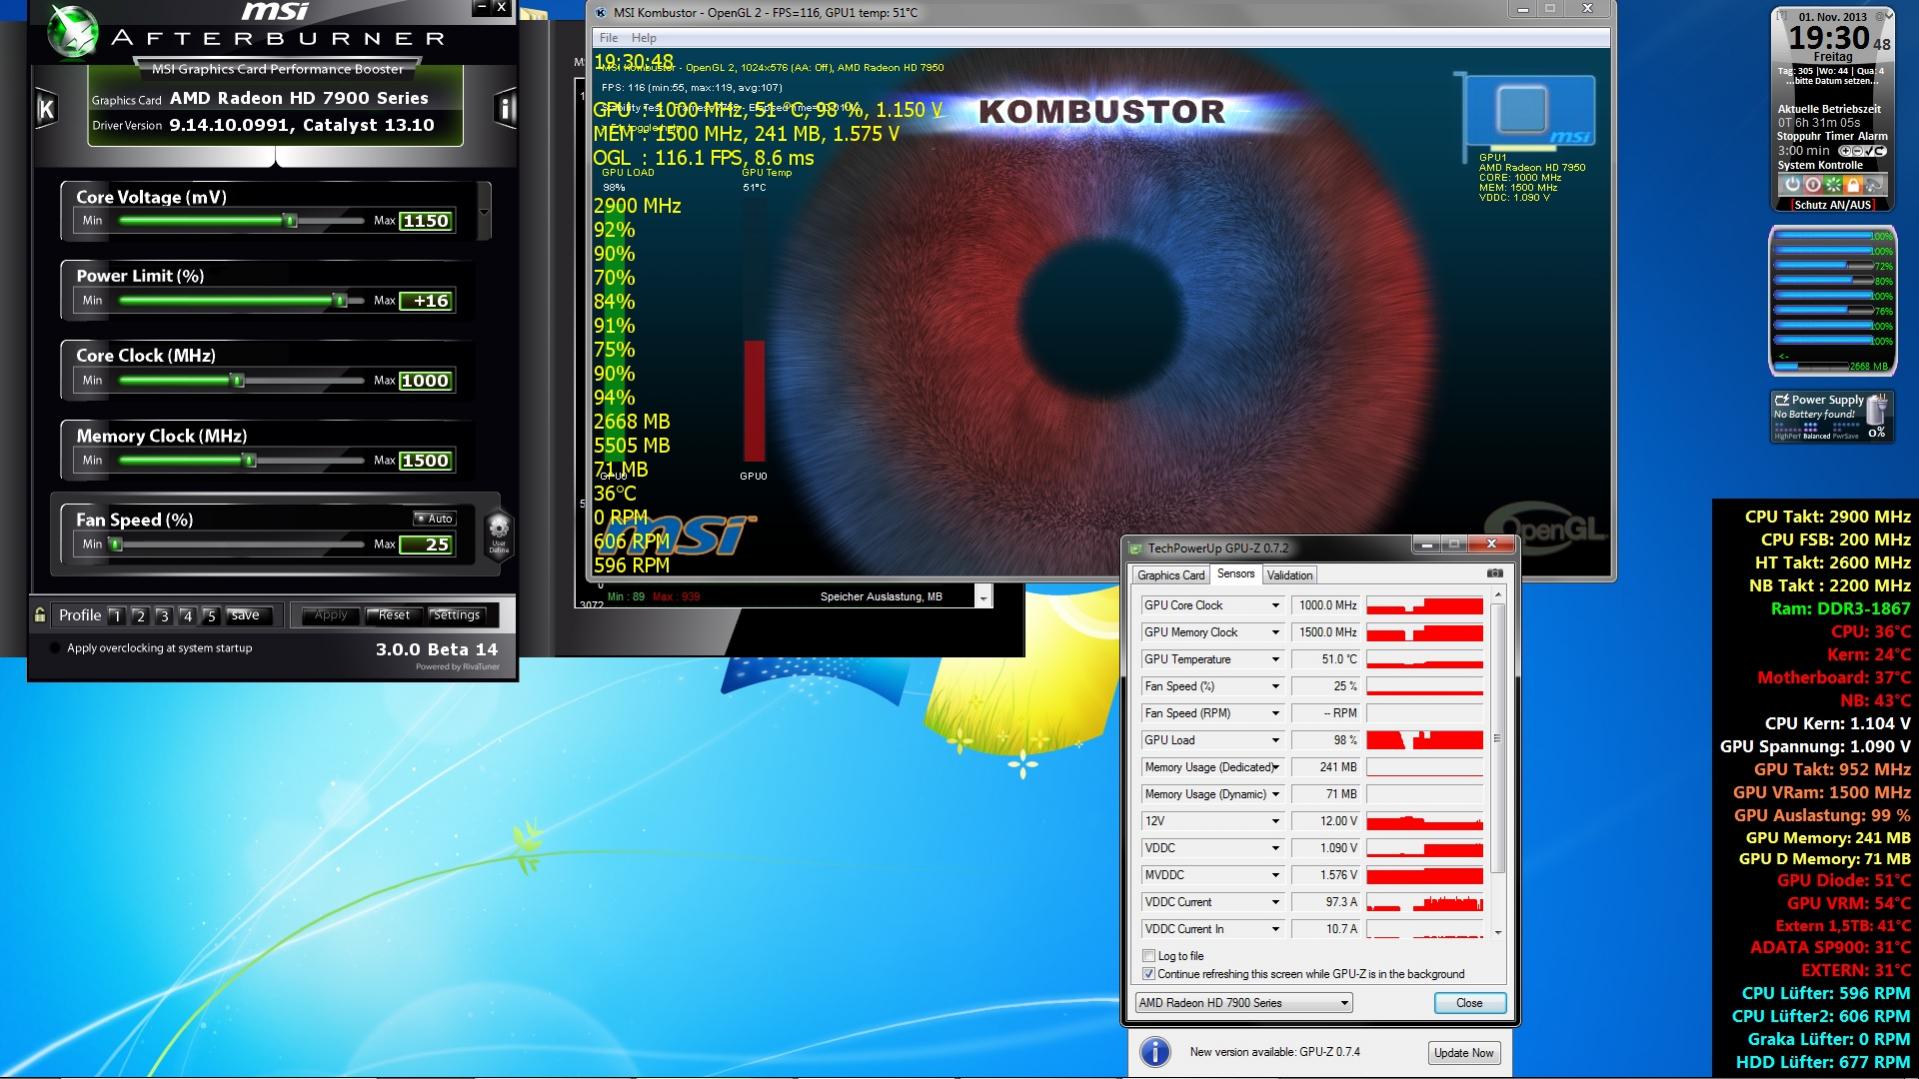Viewport: 1919px width, 1079px height.
Task: Select the Sensors tab in GPU-Z
Action: (1235, 574)
